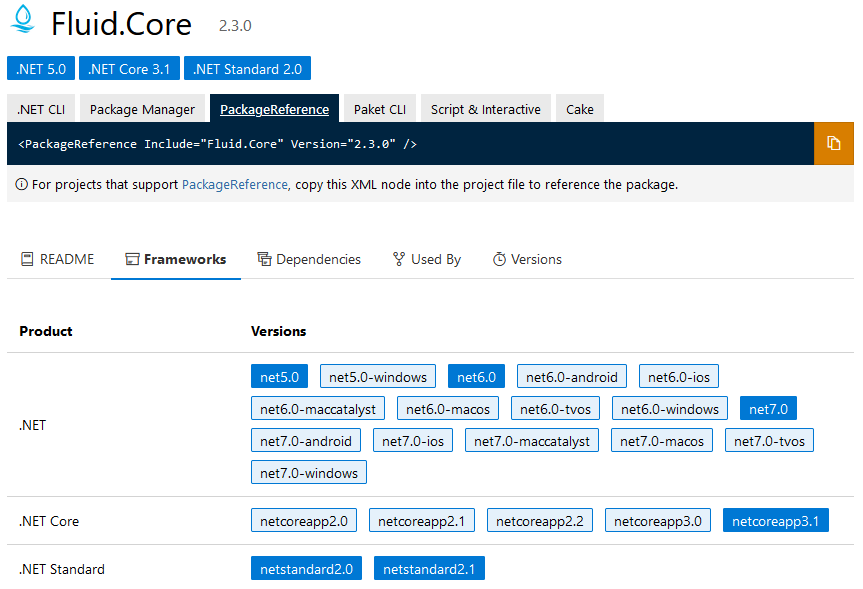
Task: Switch to the Paket CLI tab
Action: 380,109
